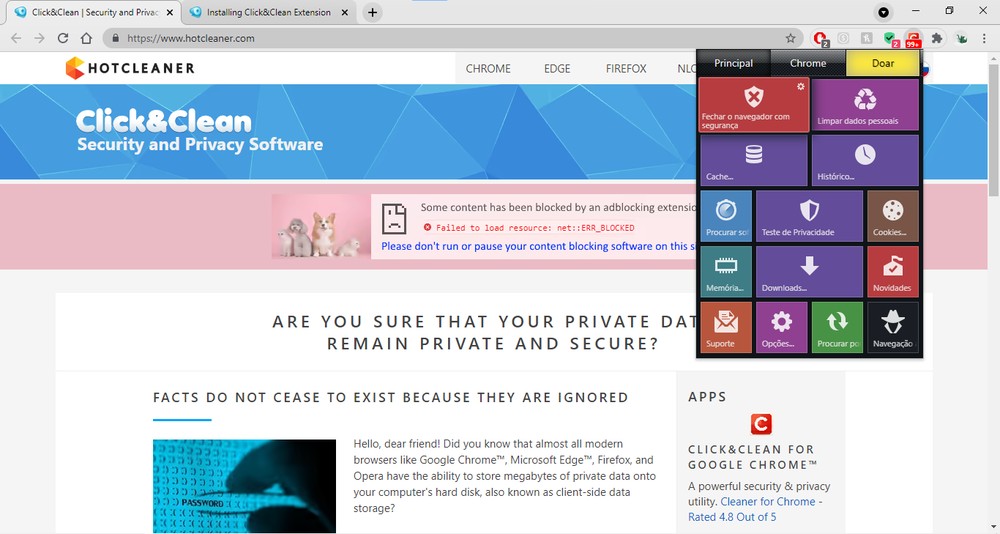This screenshot has height=534, width=1000.
Task: Open the Suporte envelope tile
Action: point(726,327)
